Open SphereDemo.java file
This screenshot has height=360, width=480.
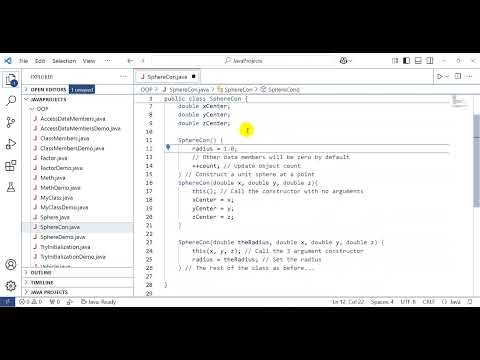tap(63, 237)
